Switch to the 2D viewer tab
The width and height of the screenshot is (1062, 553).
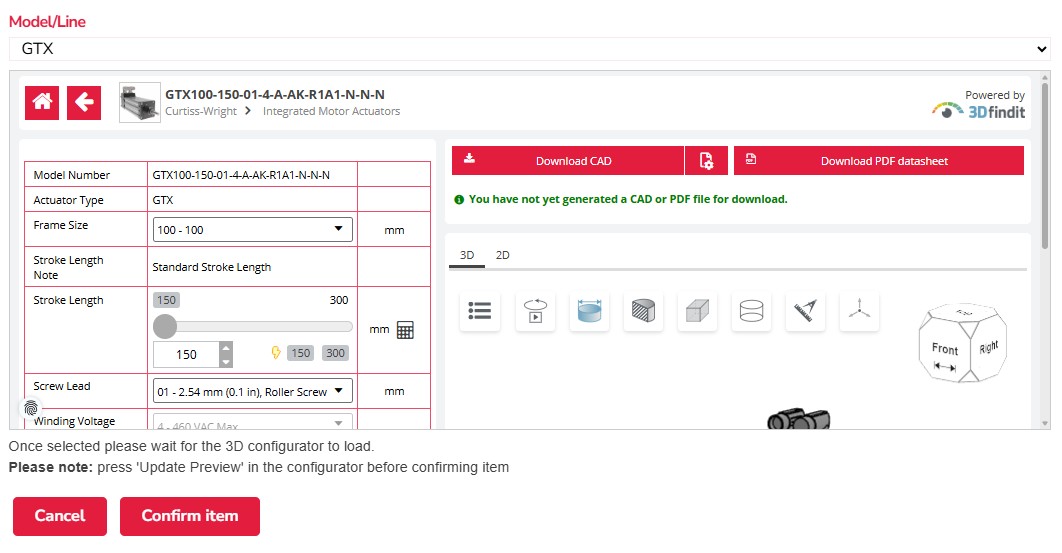pyautogui.click(x=503, y=255)
